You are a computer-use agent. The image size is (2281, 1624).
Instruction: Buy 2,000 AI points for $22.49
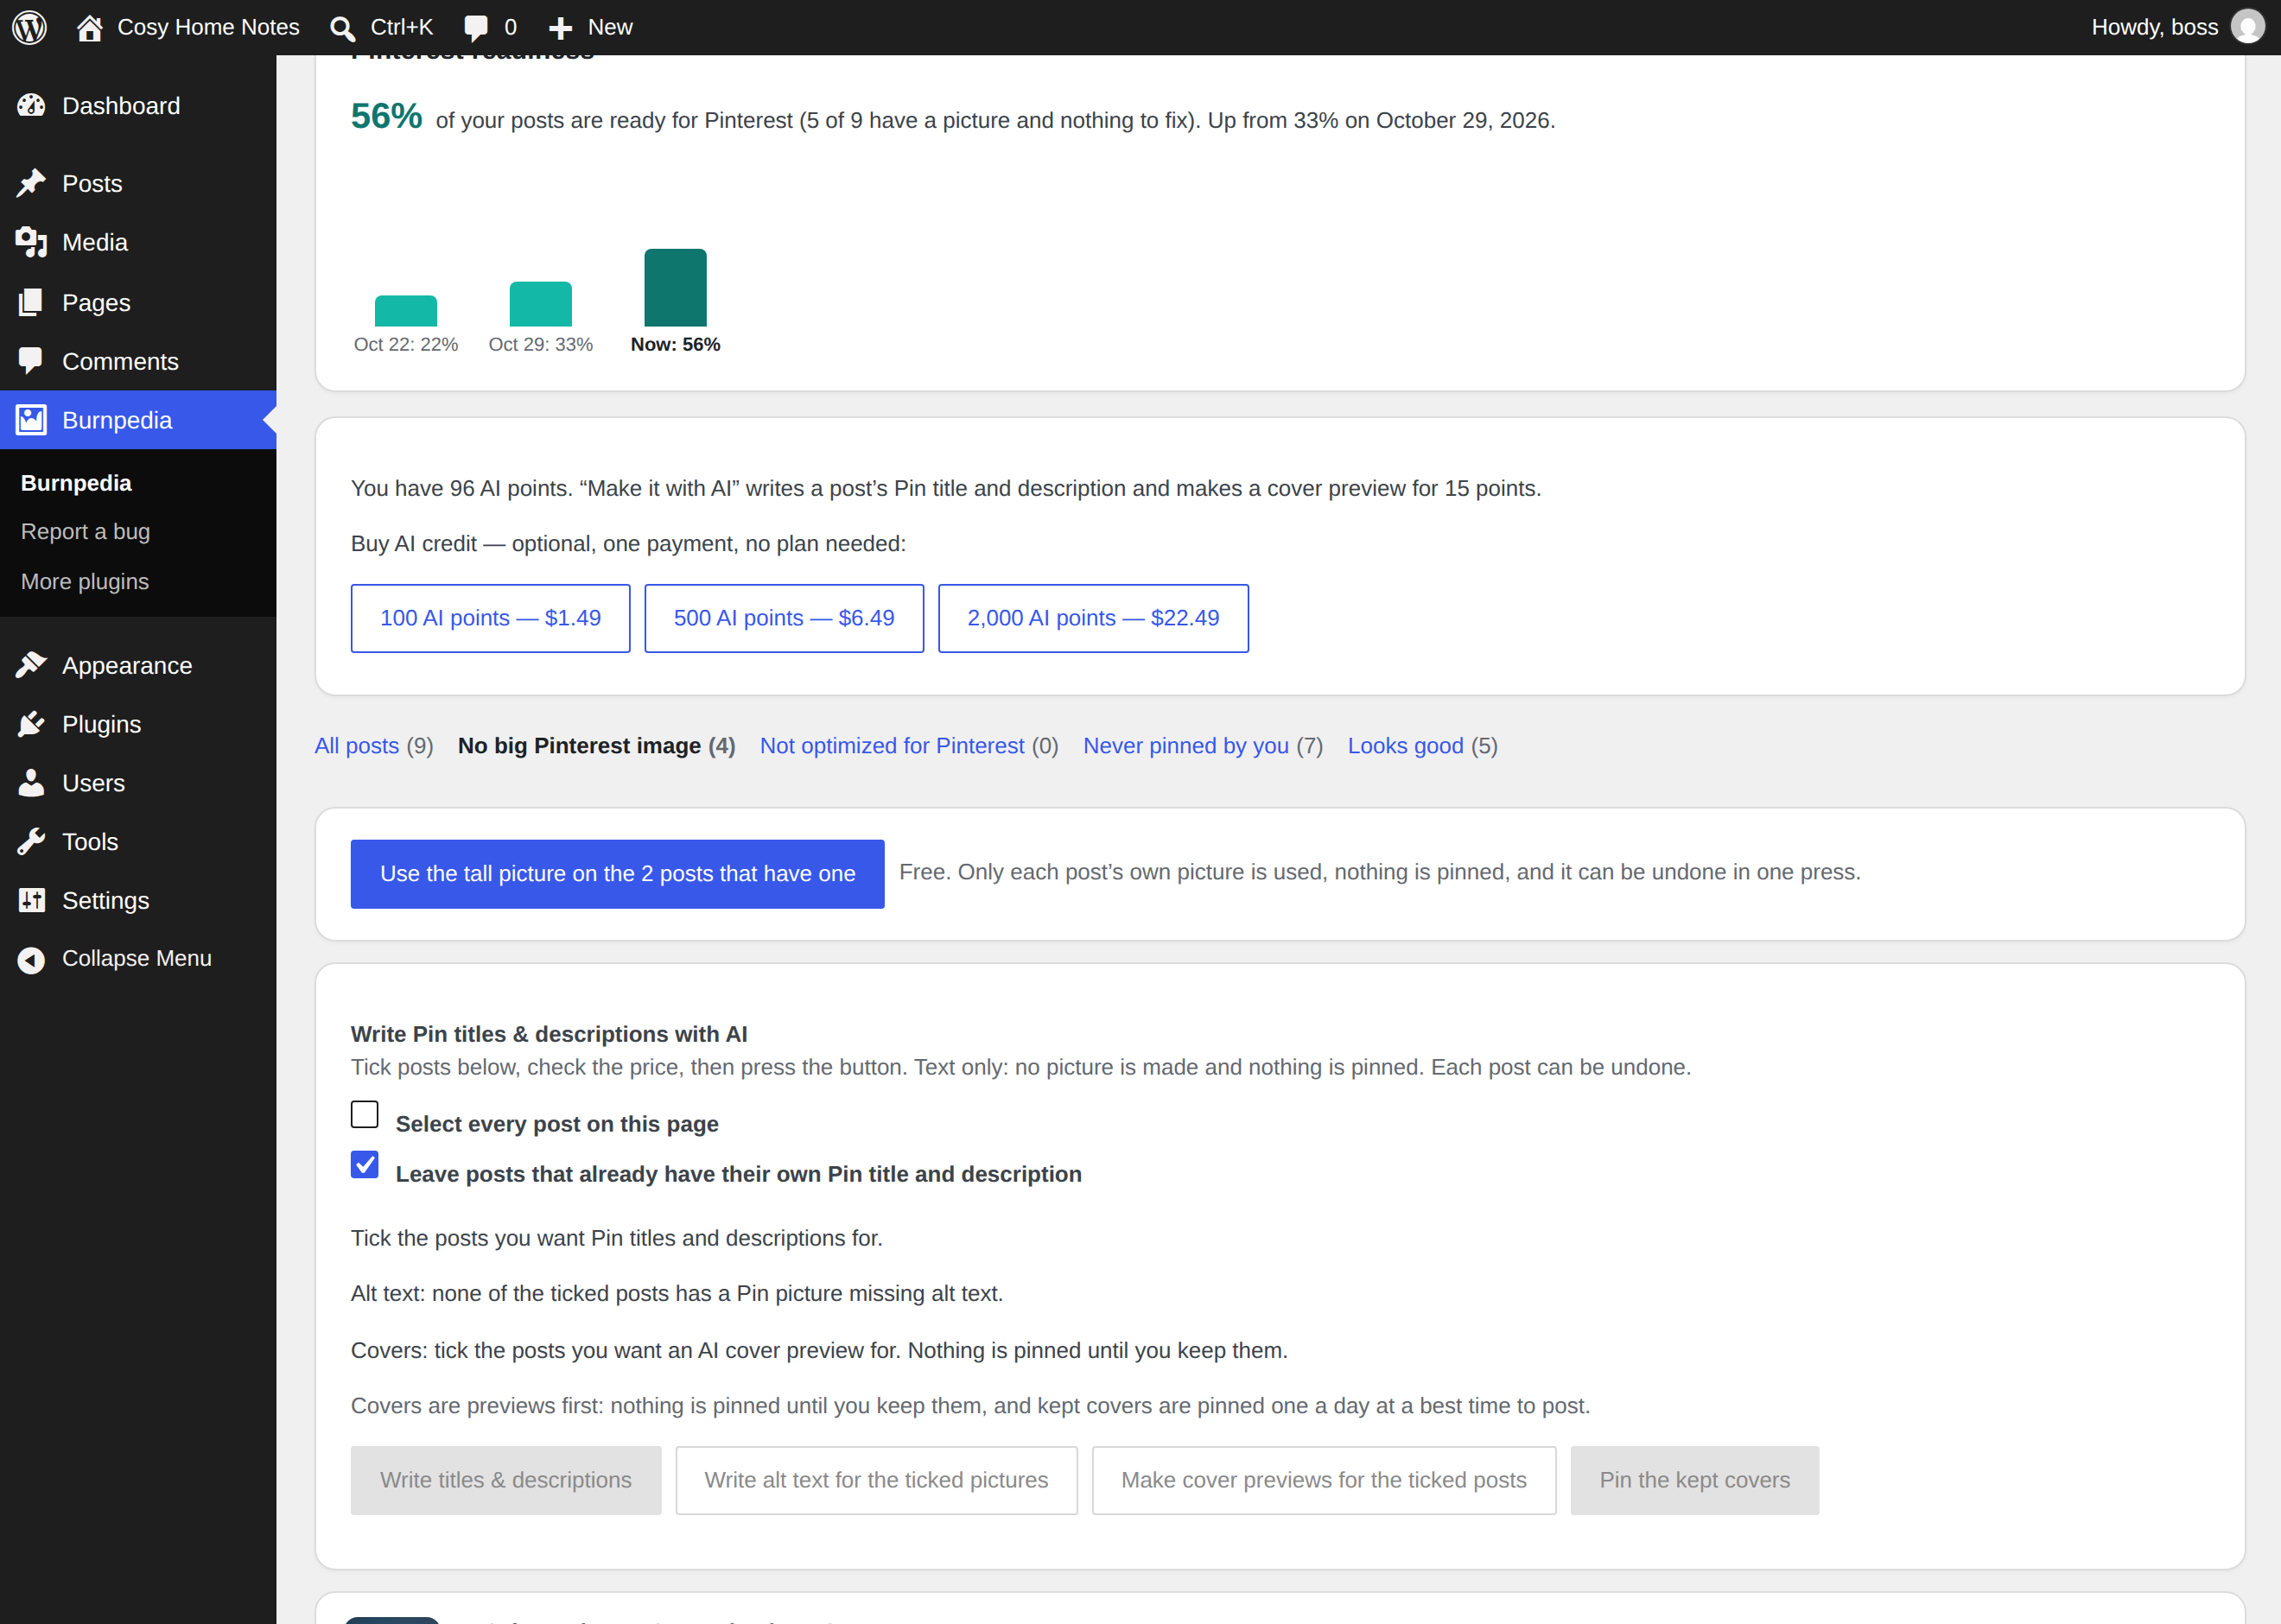click(x=1093, y=618)
